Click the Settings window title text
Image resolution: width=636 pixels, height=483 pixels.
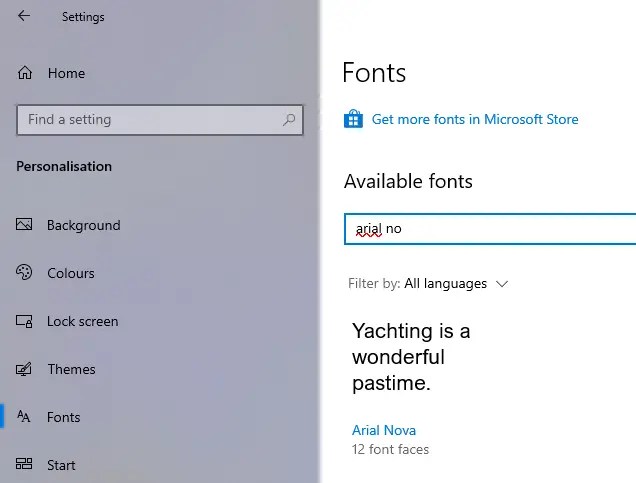tap(83, 17)
